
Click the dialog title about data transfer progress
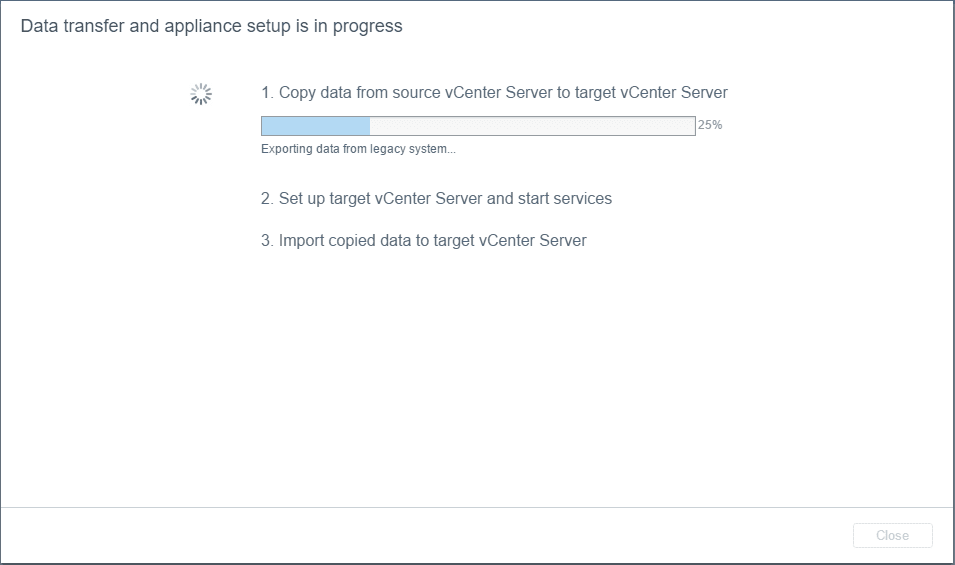coord(212,26)
